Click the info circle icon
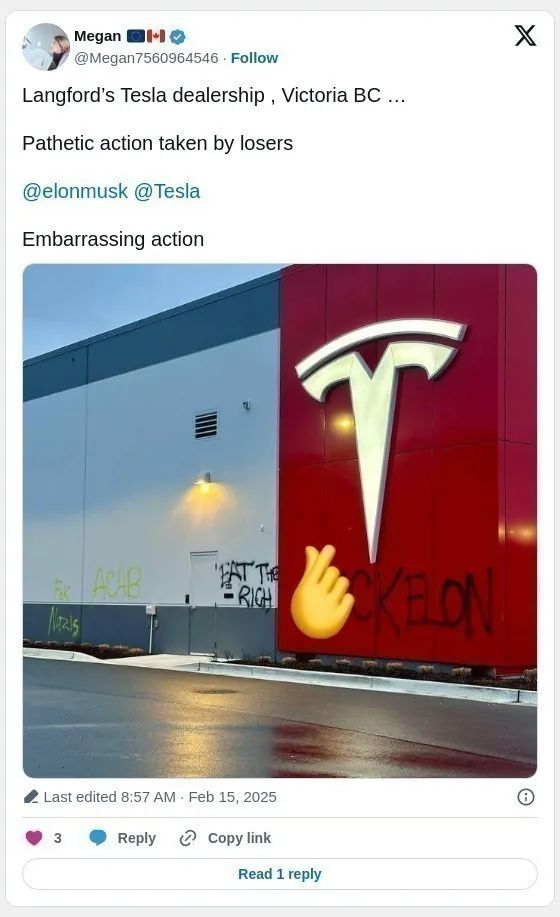The image size is (560, 917). coord(526,797)
